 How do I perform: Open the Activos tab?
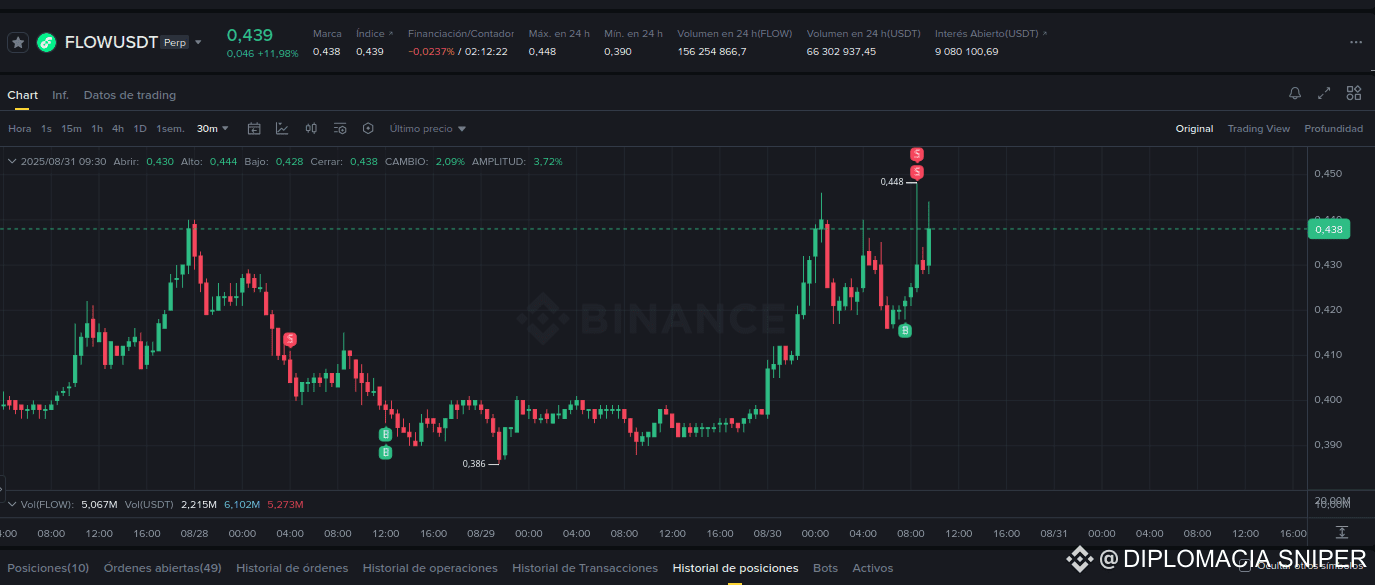pyautogui.click(x=873, y=568)
